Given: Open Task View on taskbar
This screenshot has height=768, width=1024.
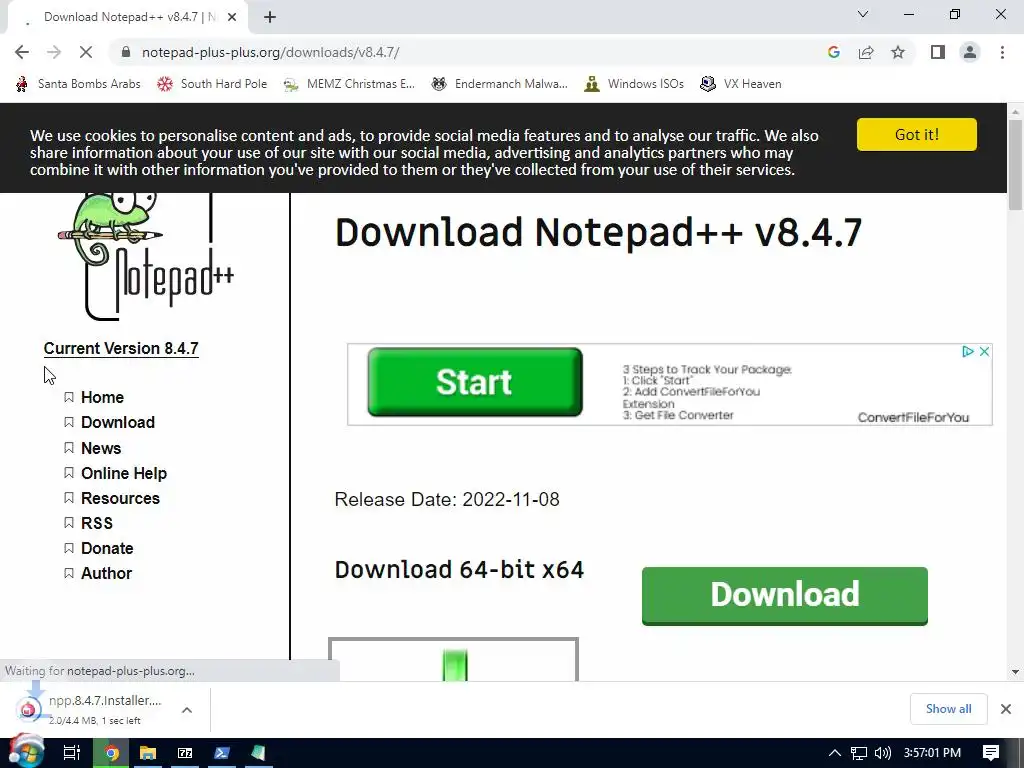Looking at the screenshot, I should tap(71, 753).
